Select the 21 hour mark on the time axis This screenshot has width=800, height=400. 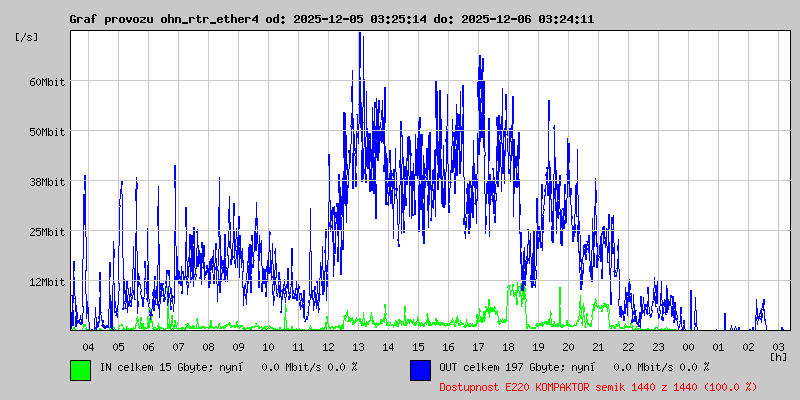(598, 346)
